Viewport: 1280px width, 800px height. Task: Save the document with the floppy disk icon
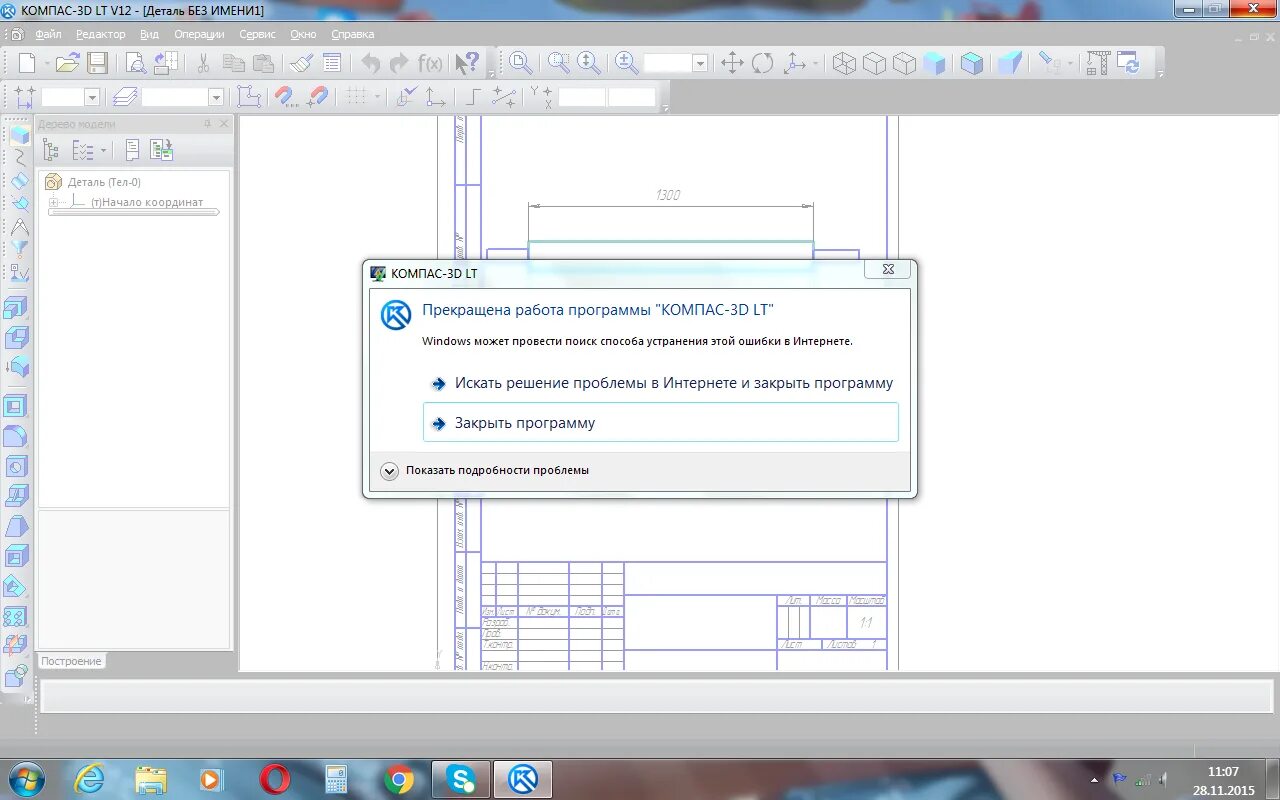point(97,63)
